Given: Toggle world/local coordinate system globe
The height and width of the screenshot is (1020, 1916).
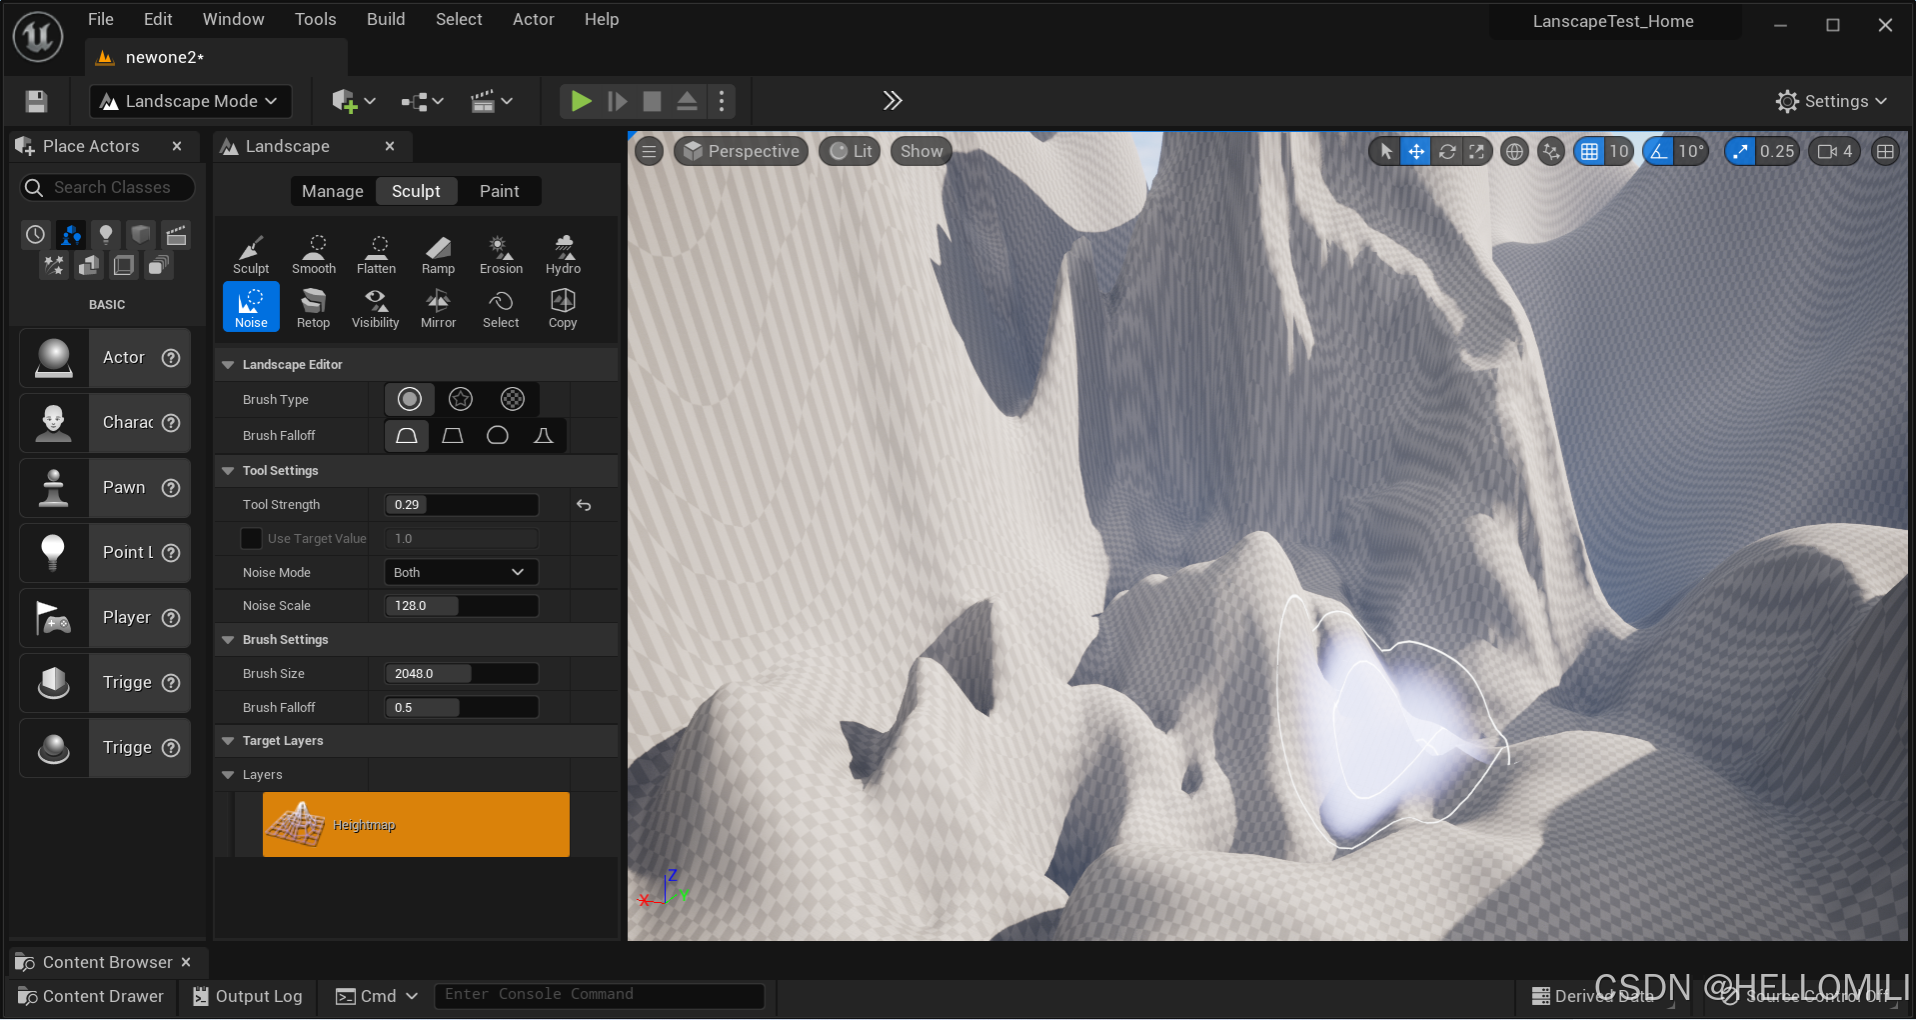Looking at the screenshot, I should coord(1515,152).
